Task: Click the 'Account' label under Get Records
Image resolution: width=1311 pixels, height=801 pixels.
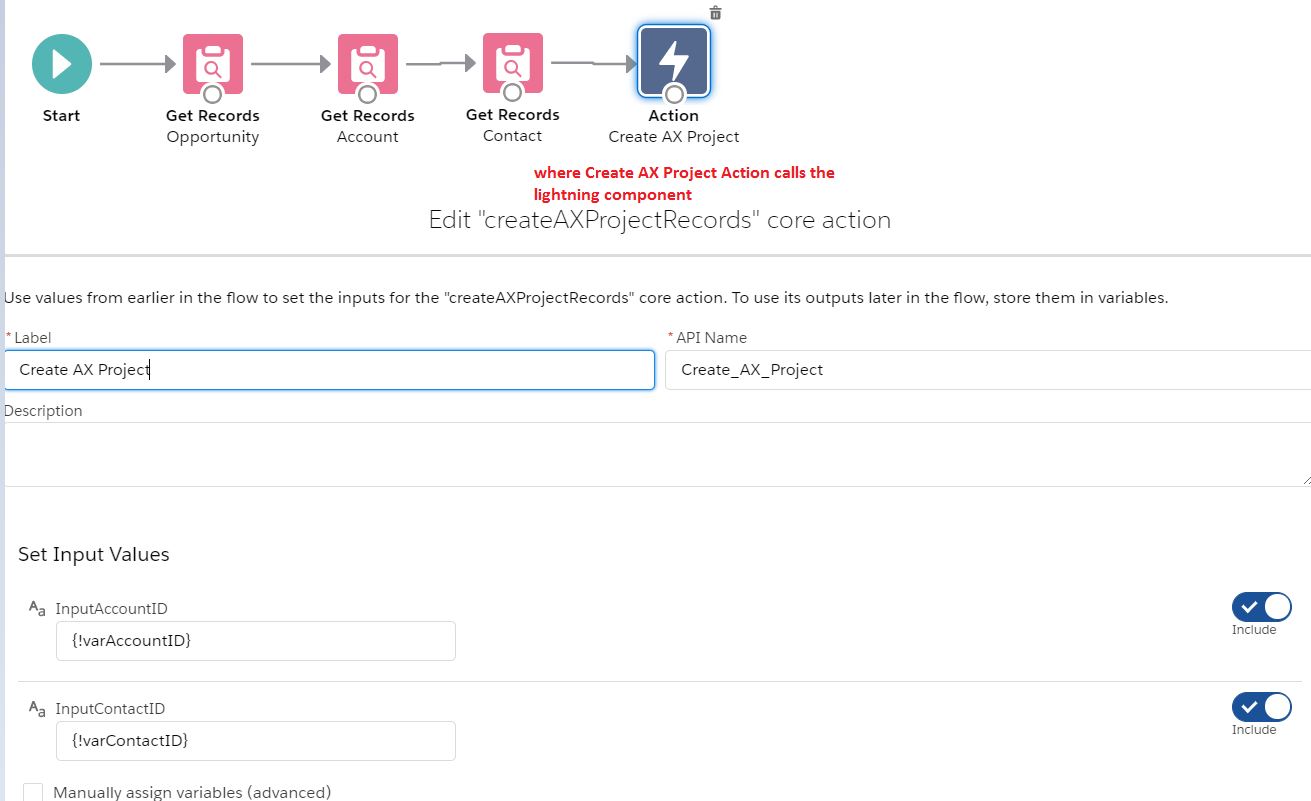Action: 368,137
